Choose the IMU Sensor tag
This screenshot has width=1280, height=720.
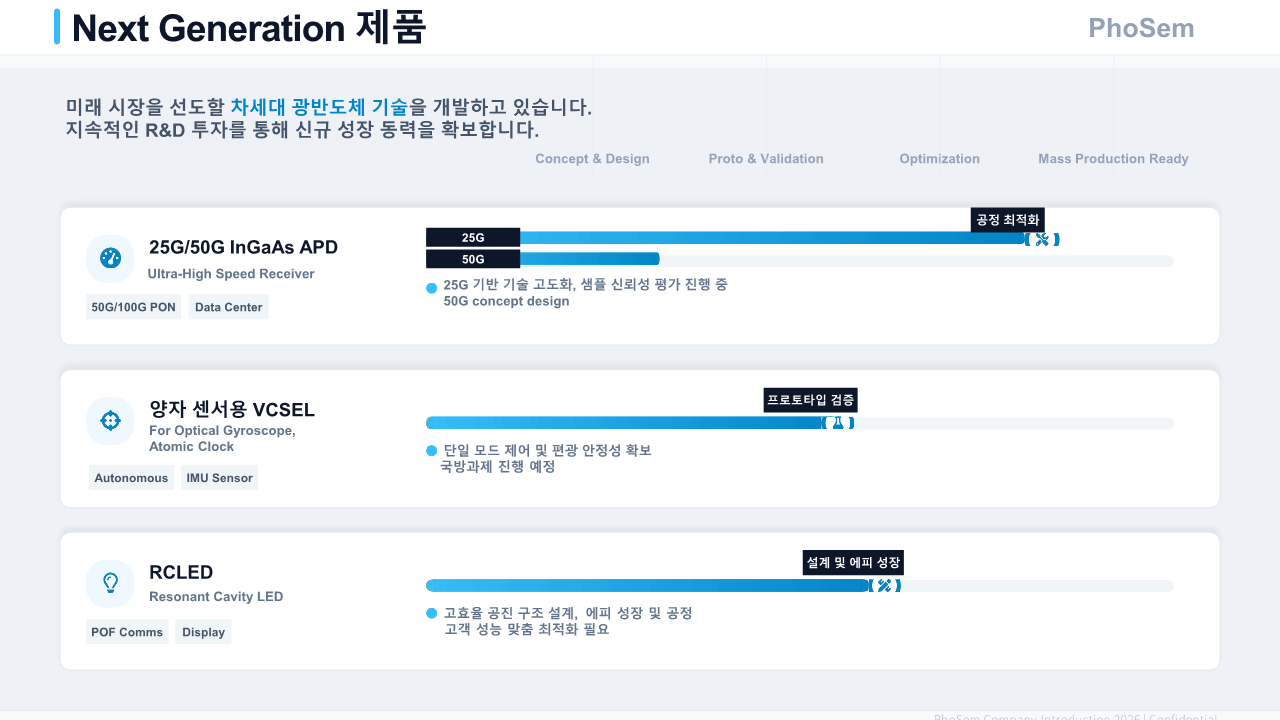(x=219, y=478)
